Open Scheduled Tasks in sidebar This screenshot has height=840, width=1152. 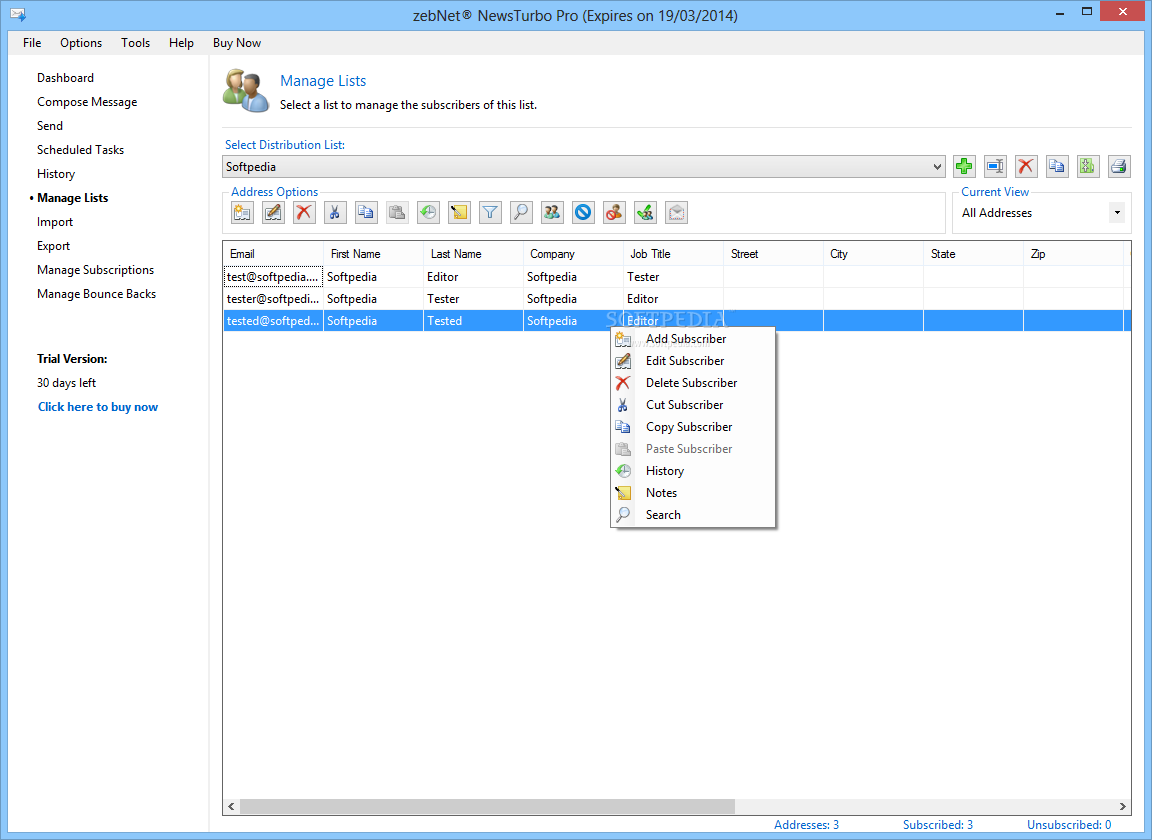[x=80, y=150]
